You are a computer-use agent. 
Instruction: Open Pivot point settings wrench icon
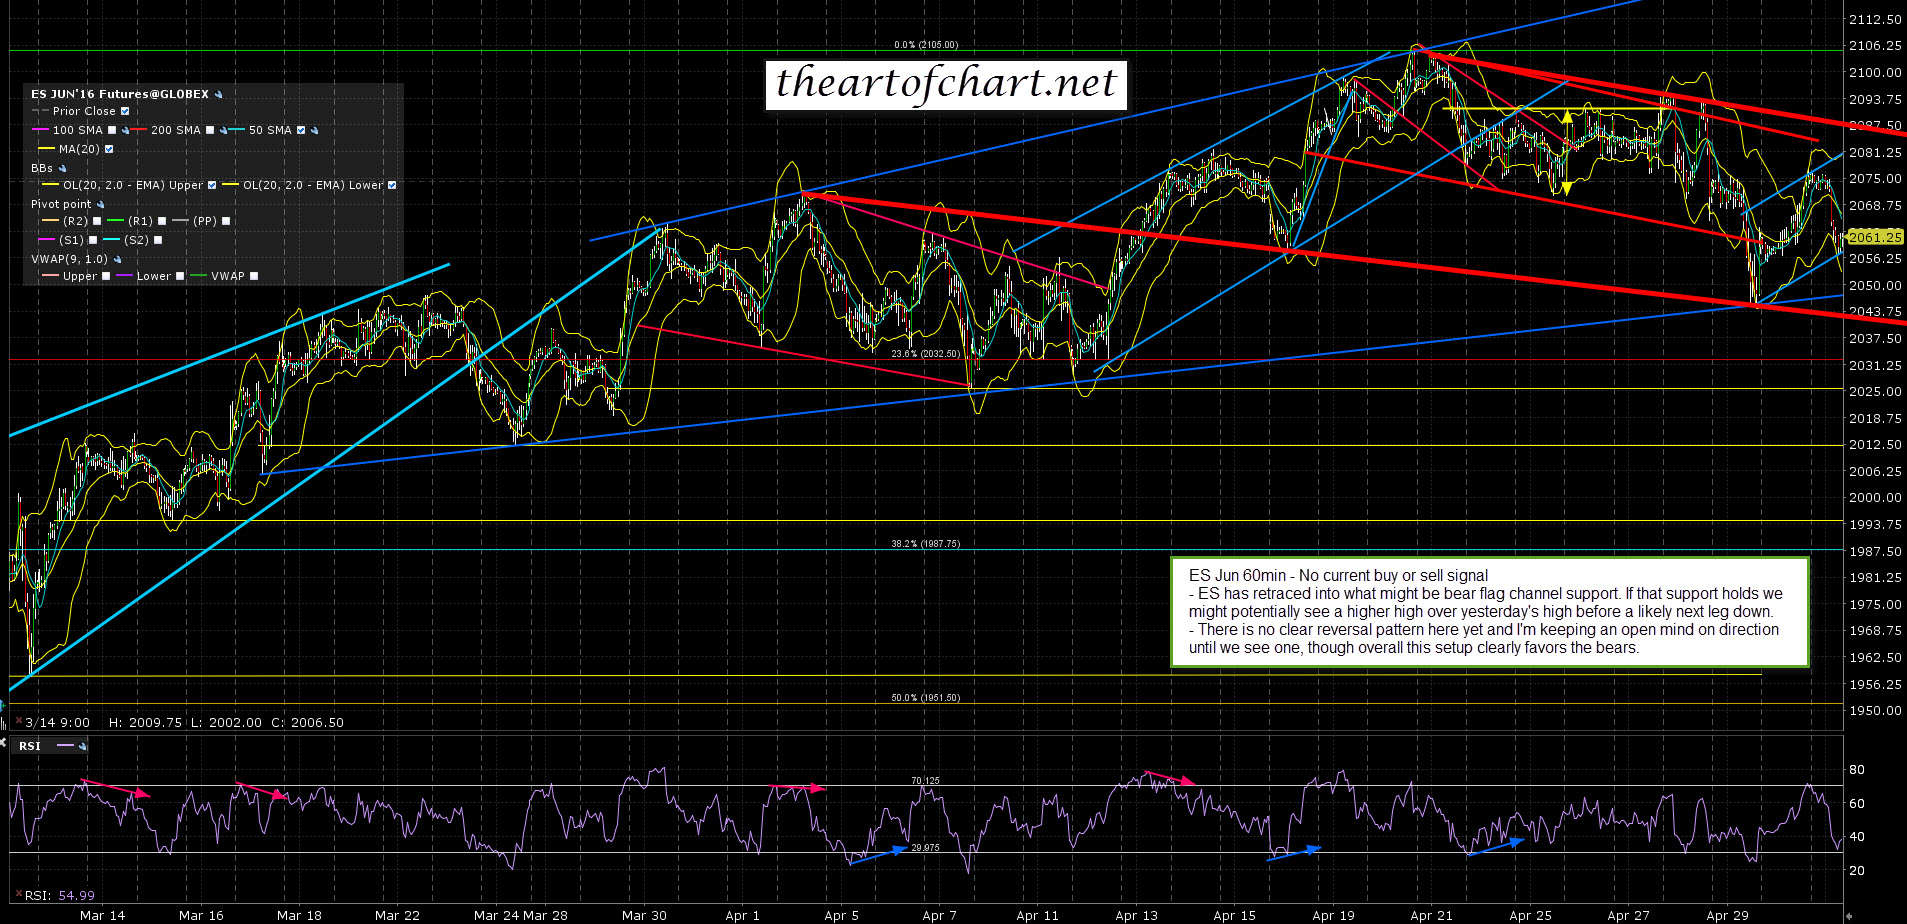(x=101, y=205)
